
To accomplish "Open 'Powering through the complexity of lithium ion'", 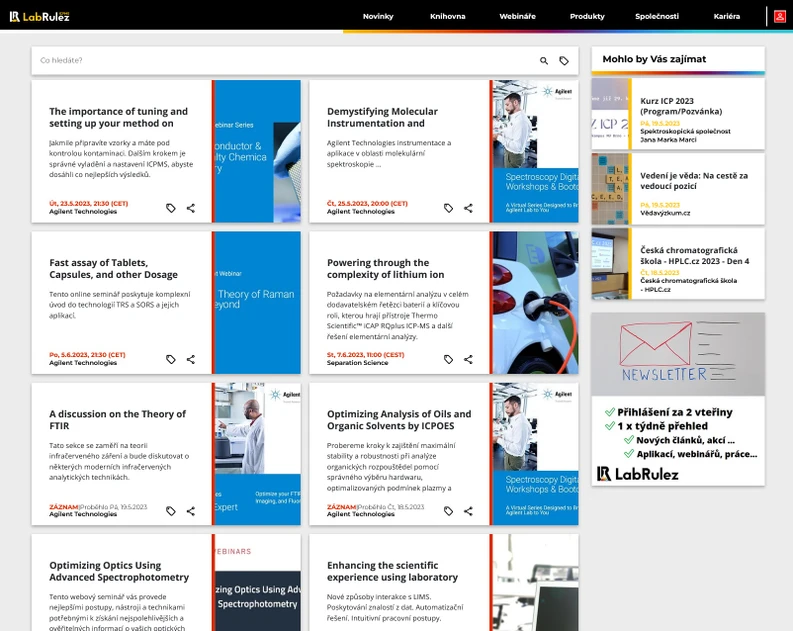I will (x=385, y=268).
